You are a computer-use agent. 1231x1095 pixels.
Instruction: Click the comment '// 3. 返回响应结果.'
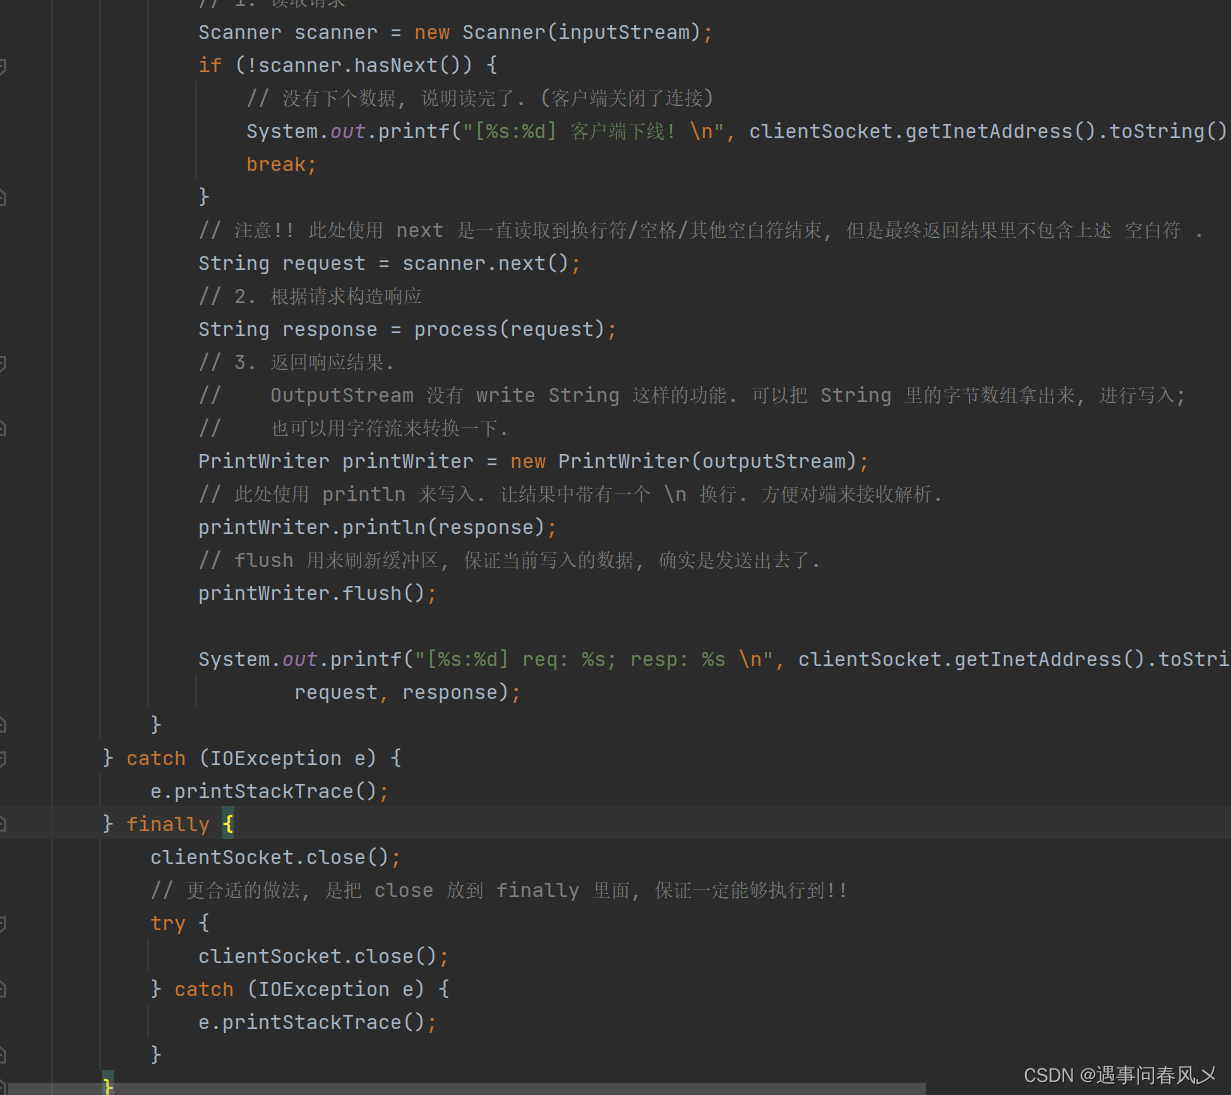point(296,363)
